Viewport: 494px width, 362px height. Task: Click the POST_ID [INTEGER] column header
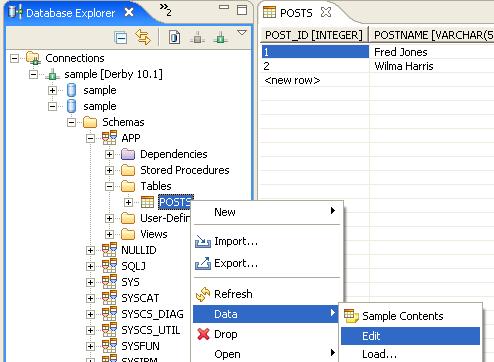coord(314,35)
